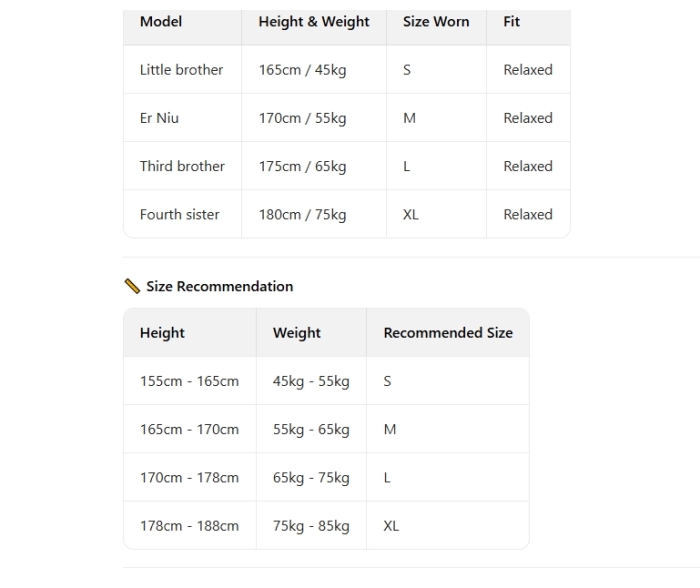Select the "Little brother" model cell

(181, 70)
